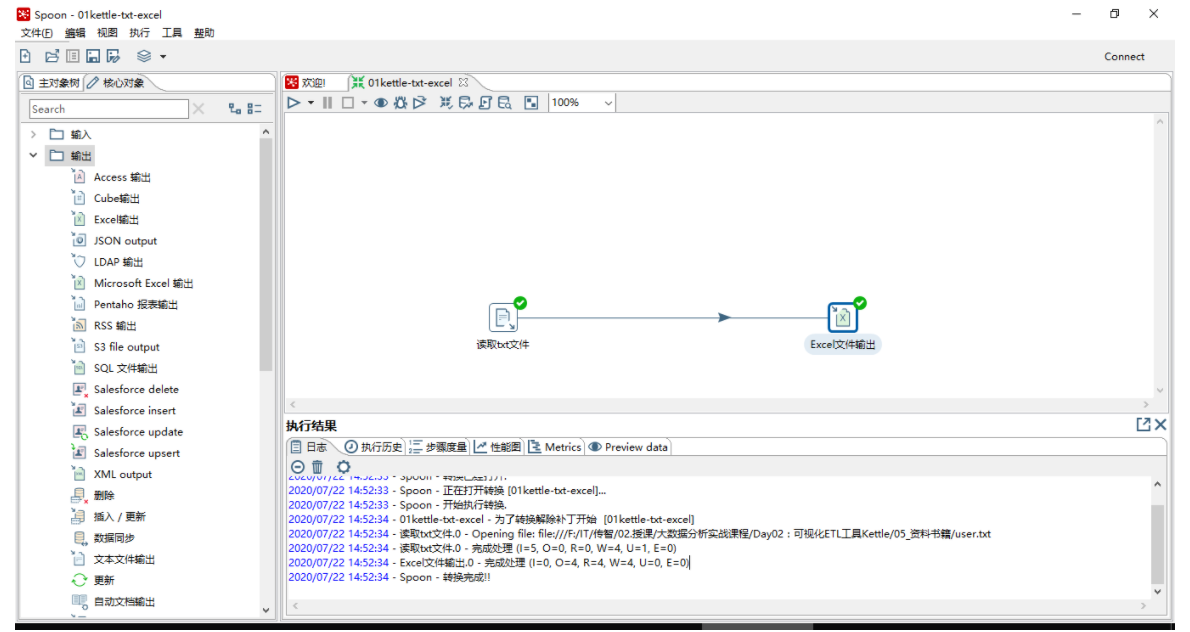The image size is (1190, 632).
Task: Stop the transformation with the square icon
Action: coord(348,102)
